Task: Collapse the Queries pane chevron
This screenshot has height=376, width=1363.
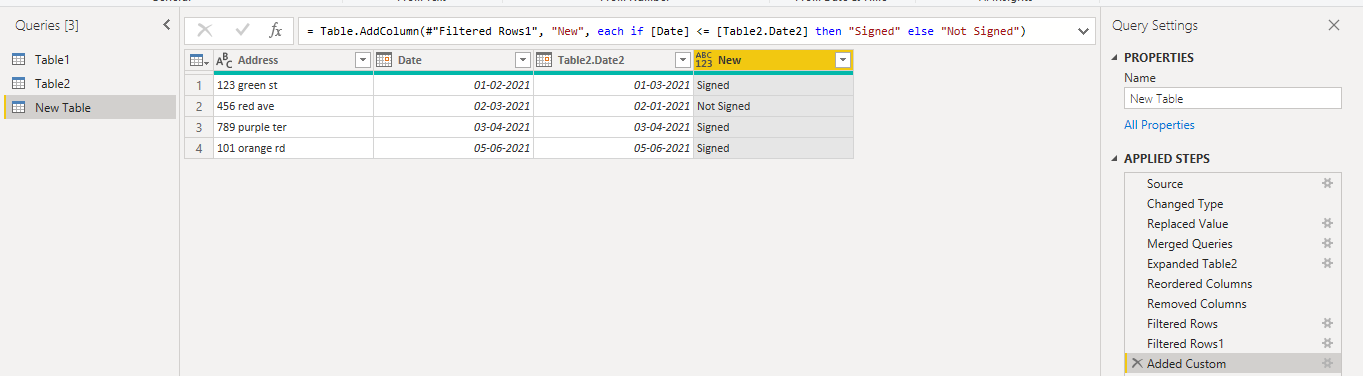Action: [166, 25]
